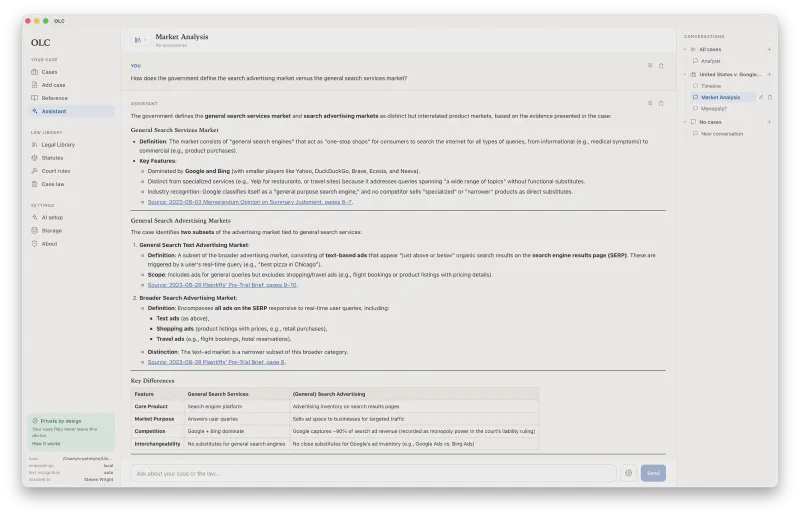Add a new conversation under All cases
Image resolution: width=800 pixels, height=516 pixels.
(x=769, y=50)
